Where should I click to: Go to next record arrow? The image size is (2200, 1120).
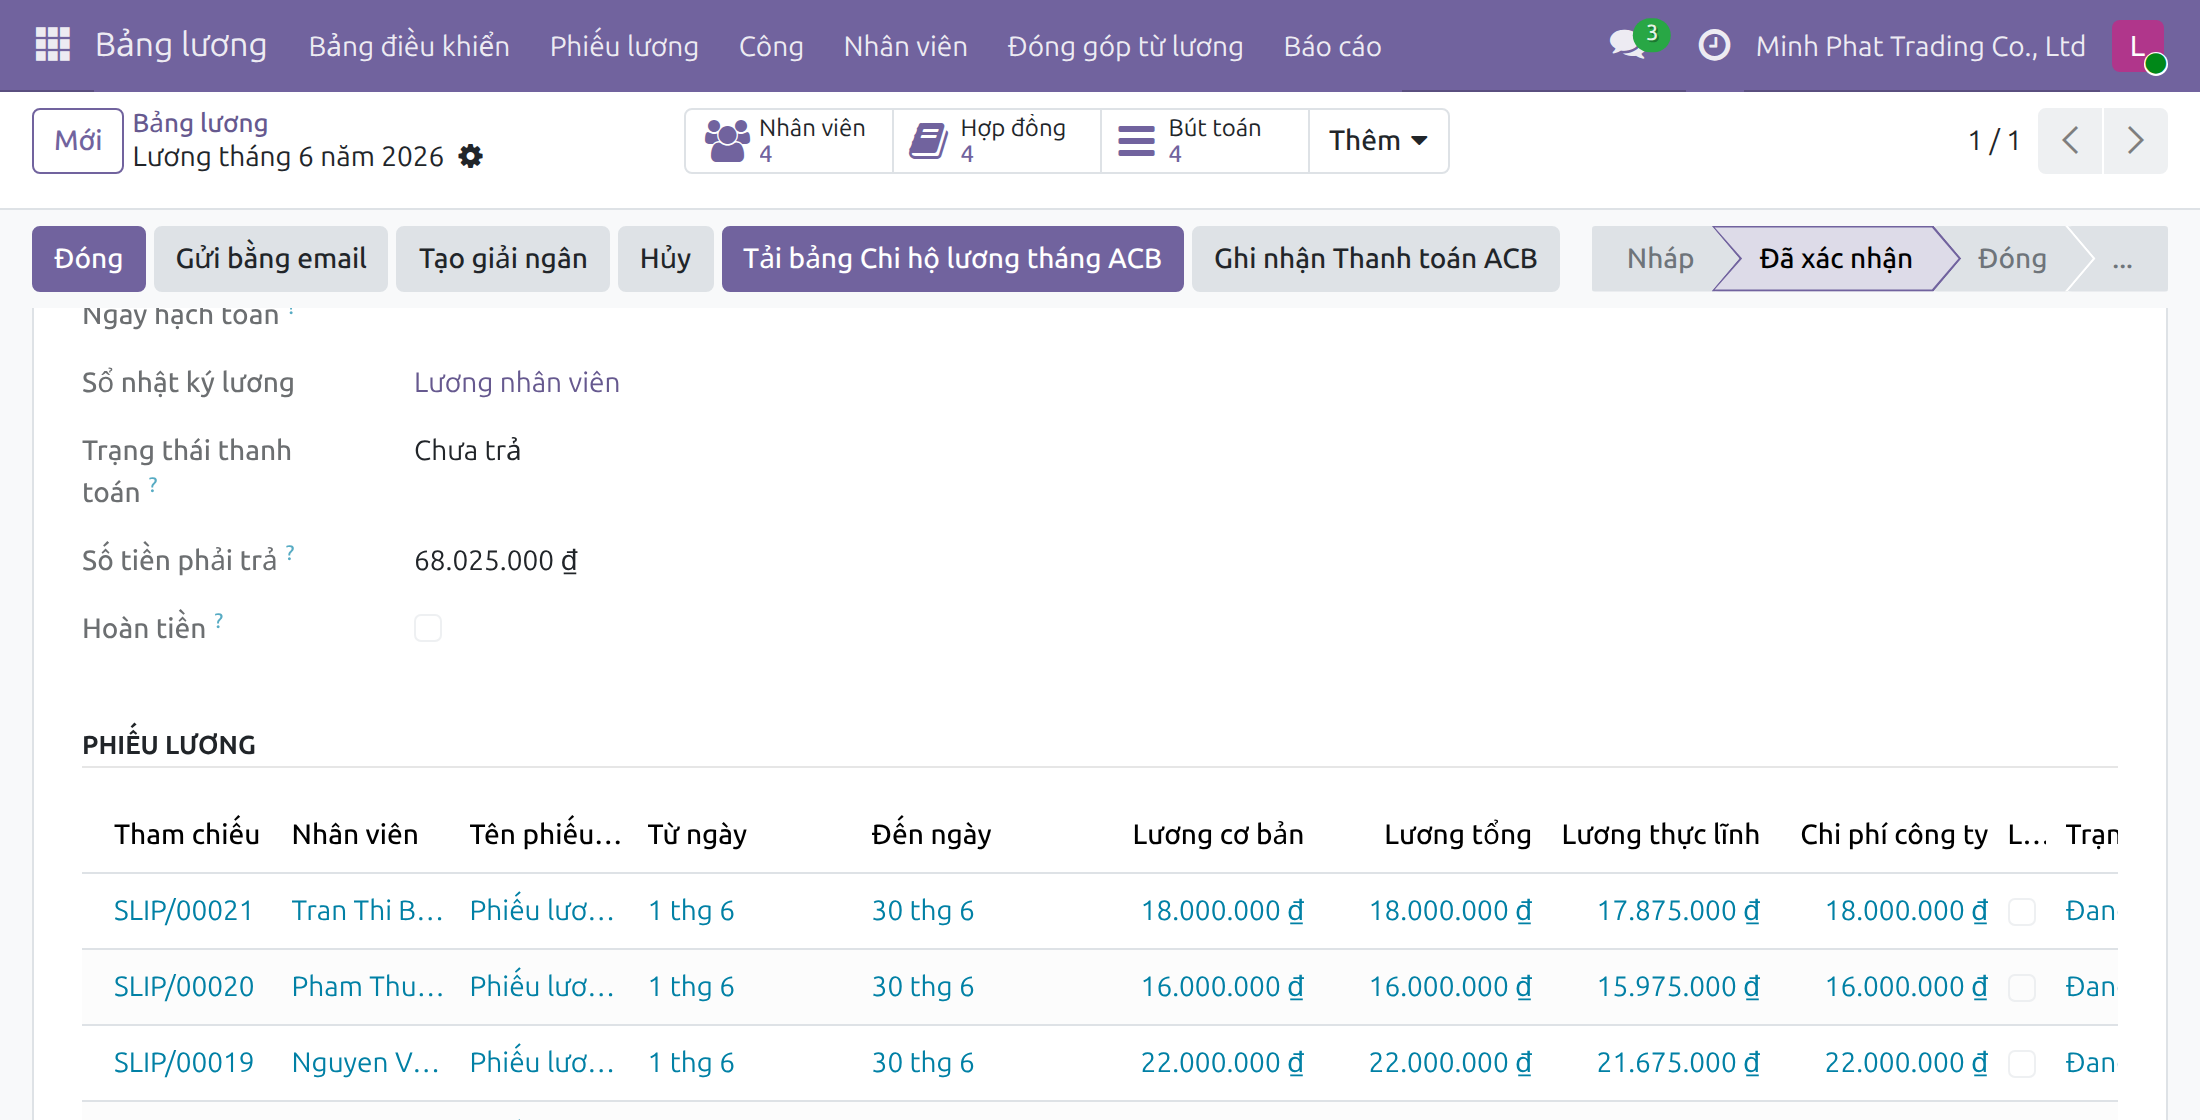(x=2135, y=141)
